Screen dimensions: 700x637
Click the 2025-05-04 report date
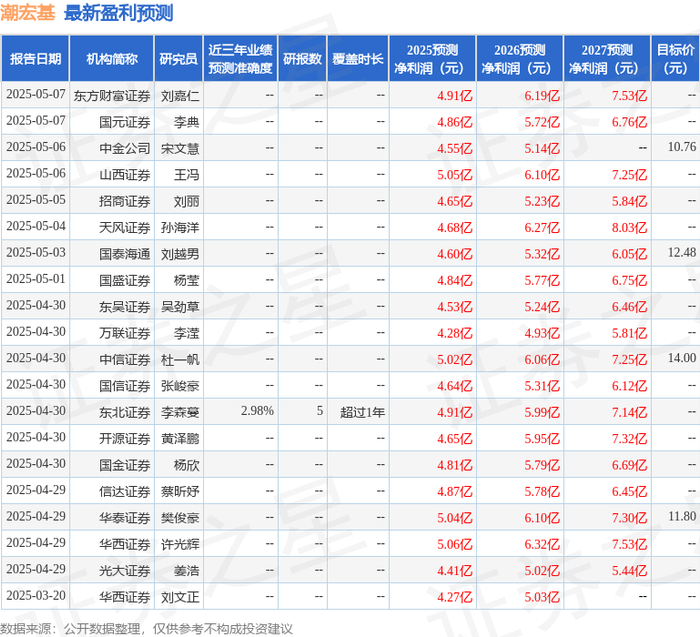pos(36,226)
